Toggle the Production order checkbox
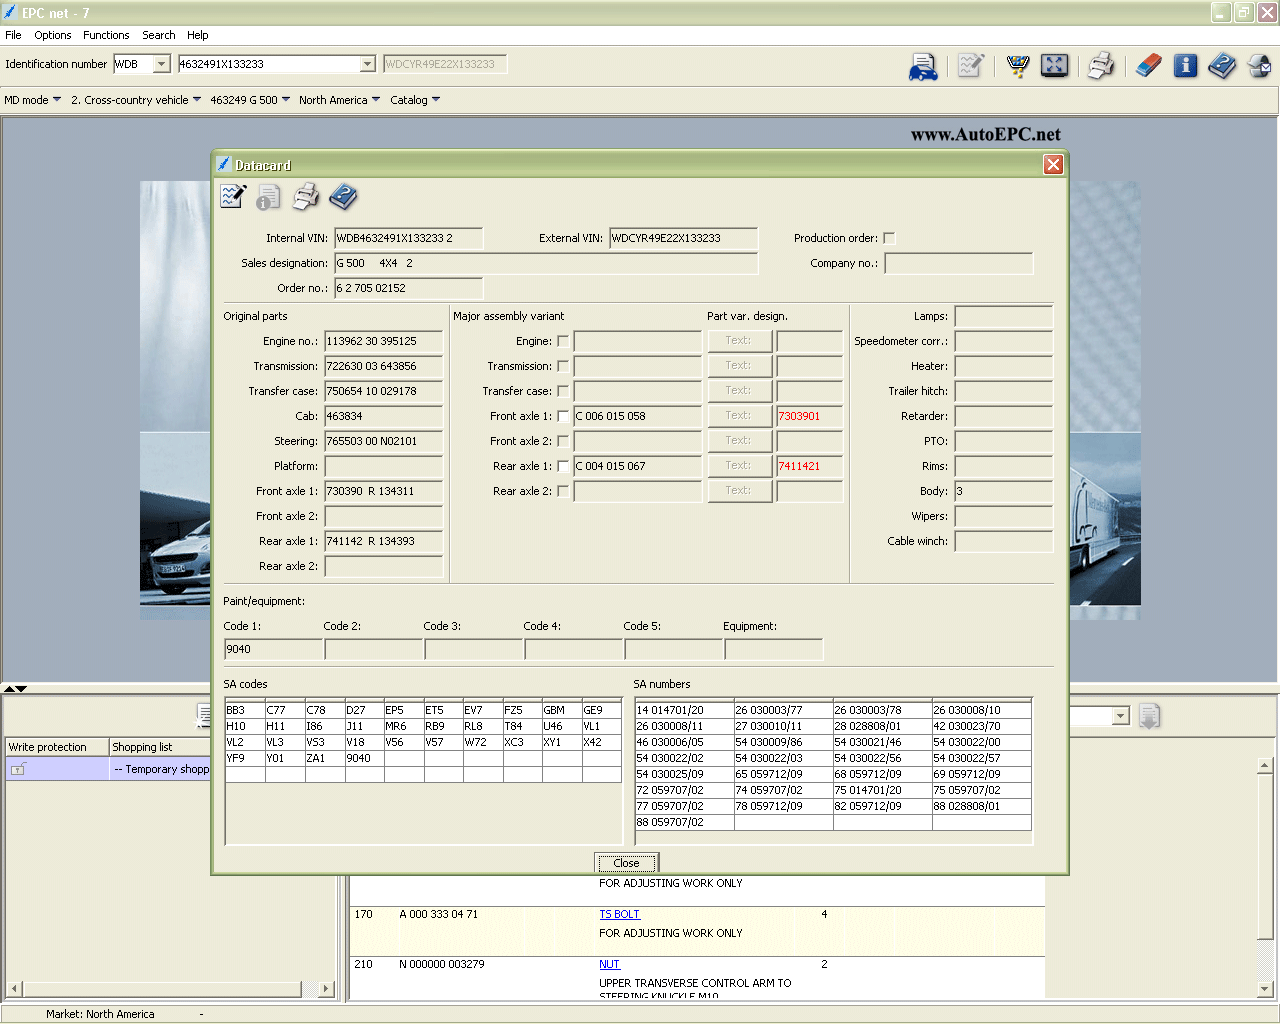 tap(889, 238)
